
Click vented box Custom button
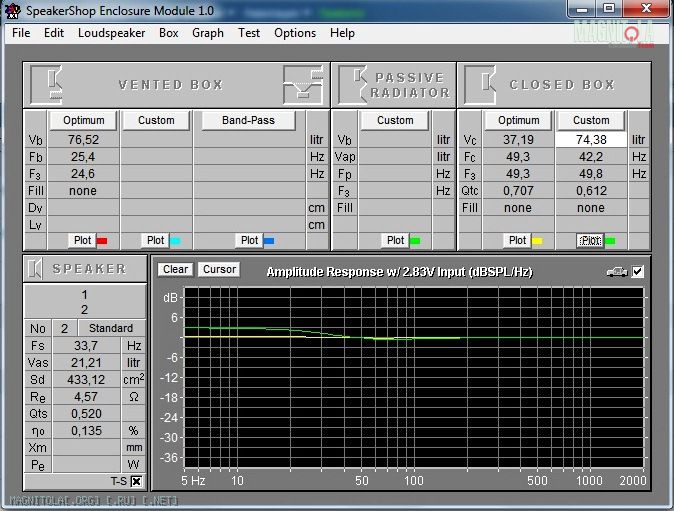156,120
